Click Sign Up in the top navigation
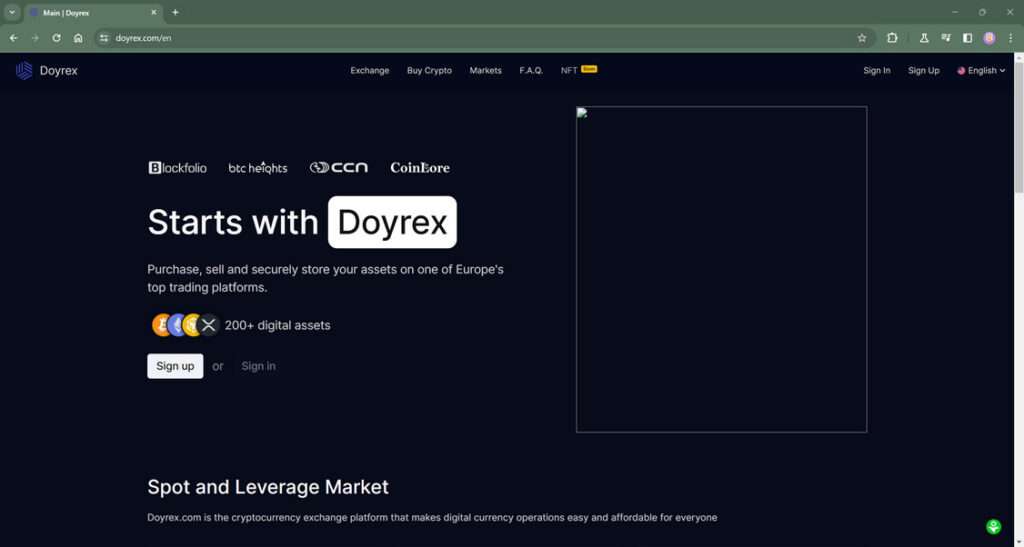Image resolution: width=1024 pixels, height=547 pixels. click(923, 70)
